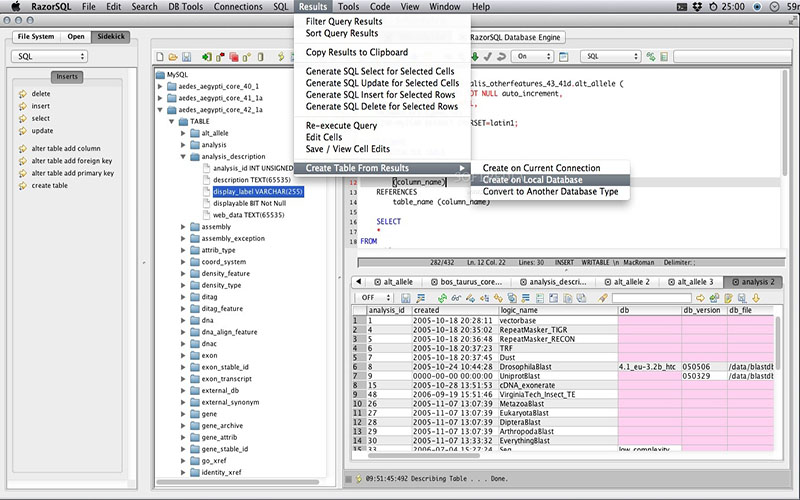Open the On auto-commit dropdown

point(533,57)
